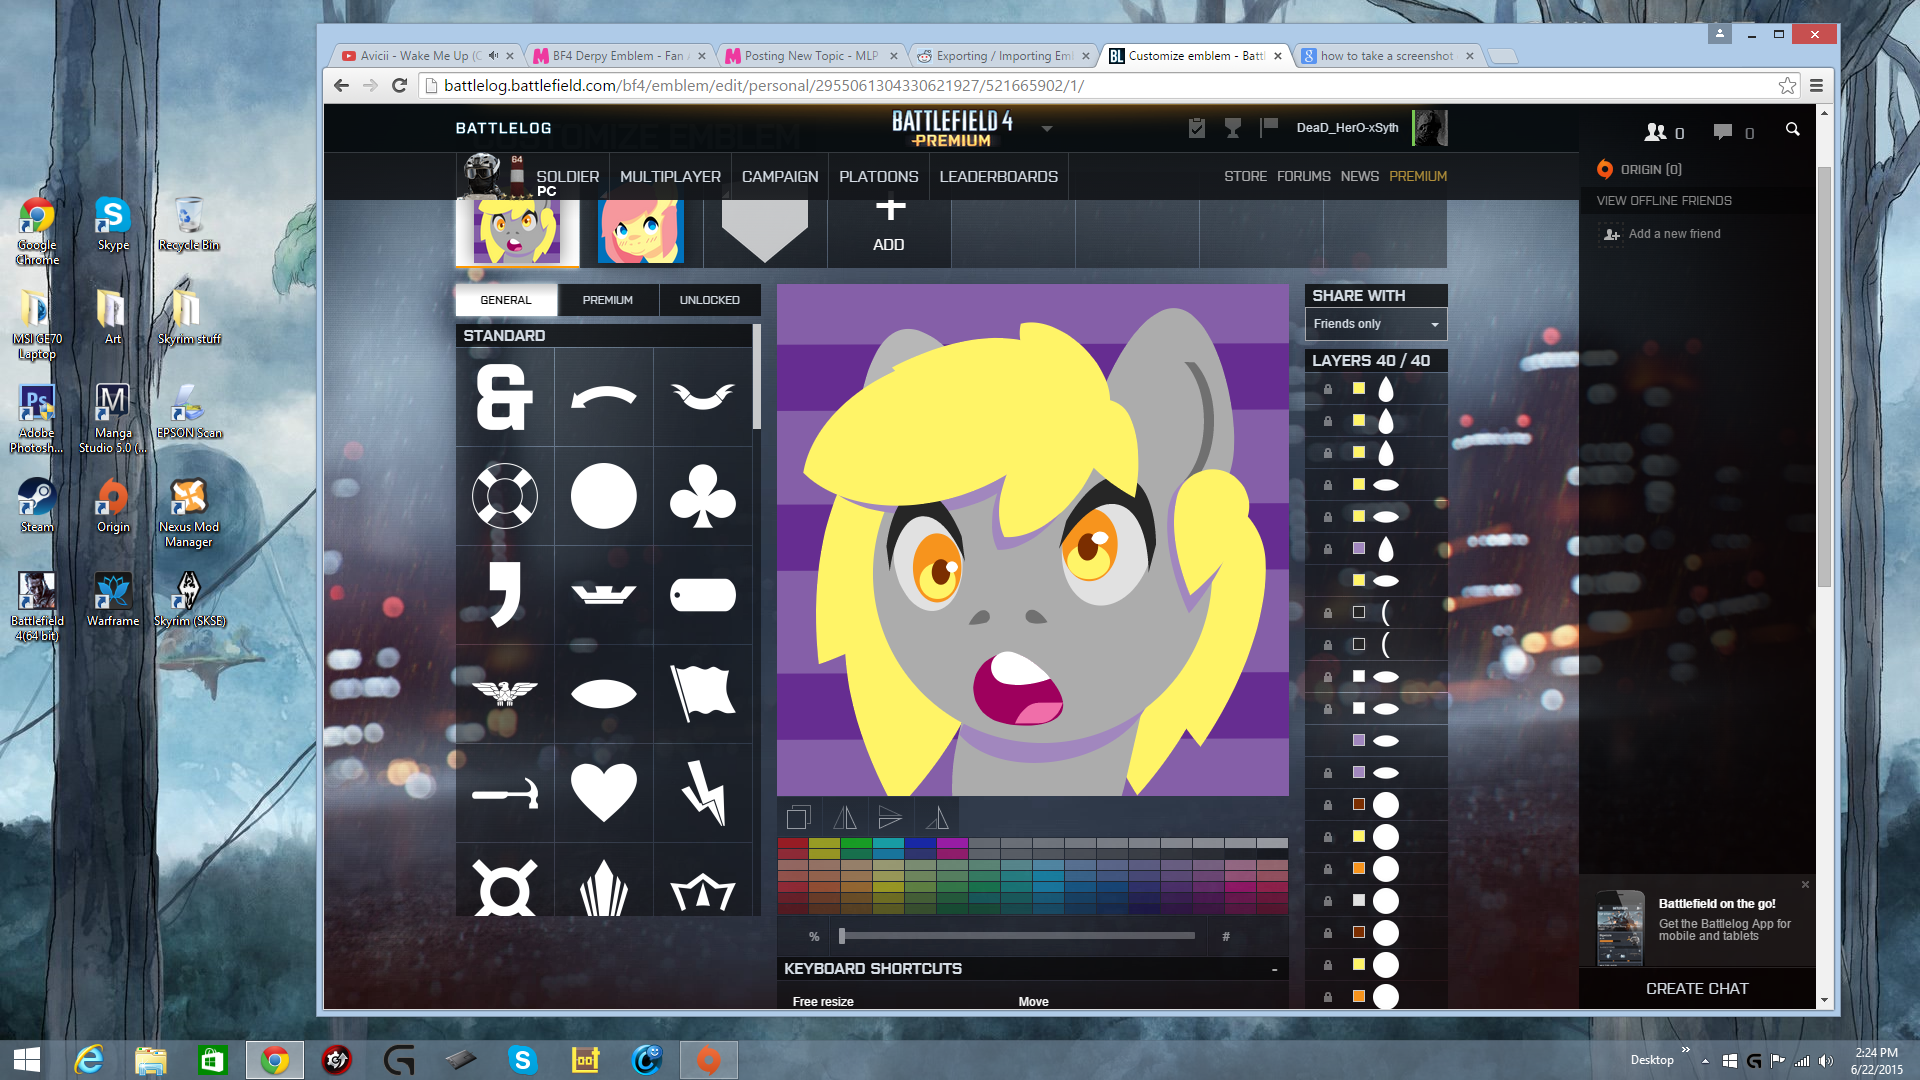Open Battlelog search magnifier

[x=1792, y=130]
